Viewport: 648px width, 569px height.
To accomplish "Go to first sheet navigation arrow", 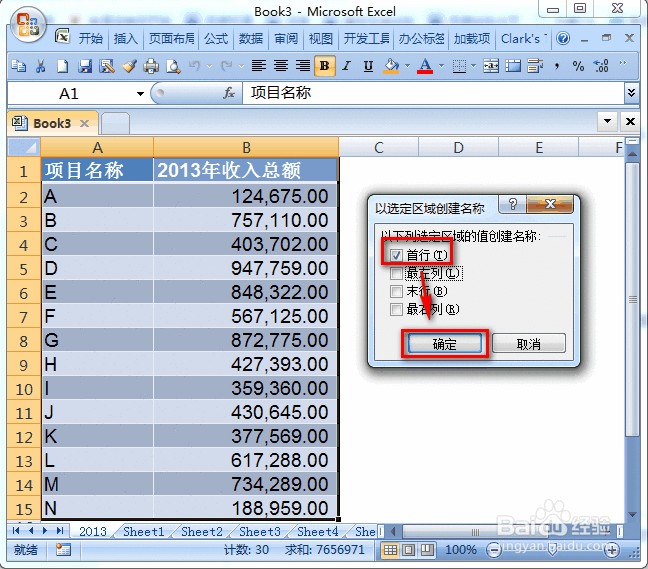I will pyautogui.click(x=17, y=531).
